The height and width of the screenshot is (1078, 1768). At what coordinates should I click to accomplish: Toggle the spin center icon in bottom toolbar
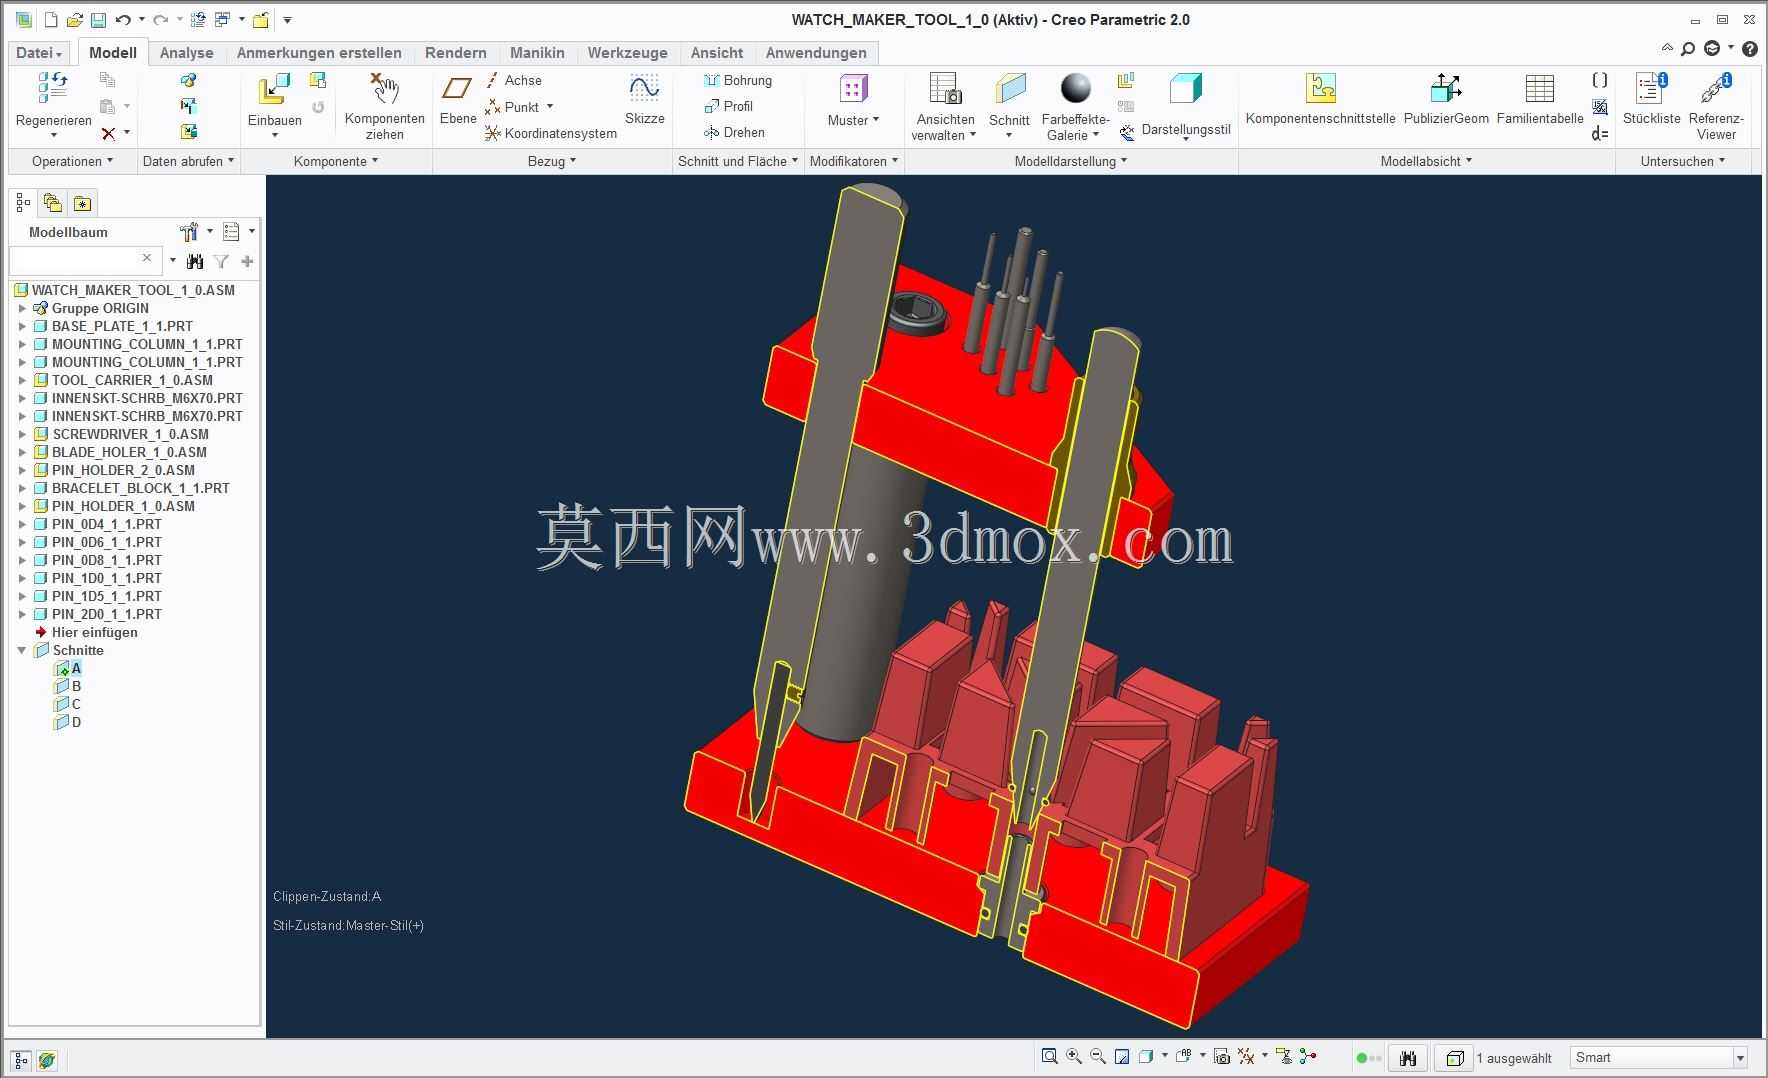(x=1308, y=1056)
